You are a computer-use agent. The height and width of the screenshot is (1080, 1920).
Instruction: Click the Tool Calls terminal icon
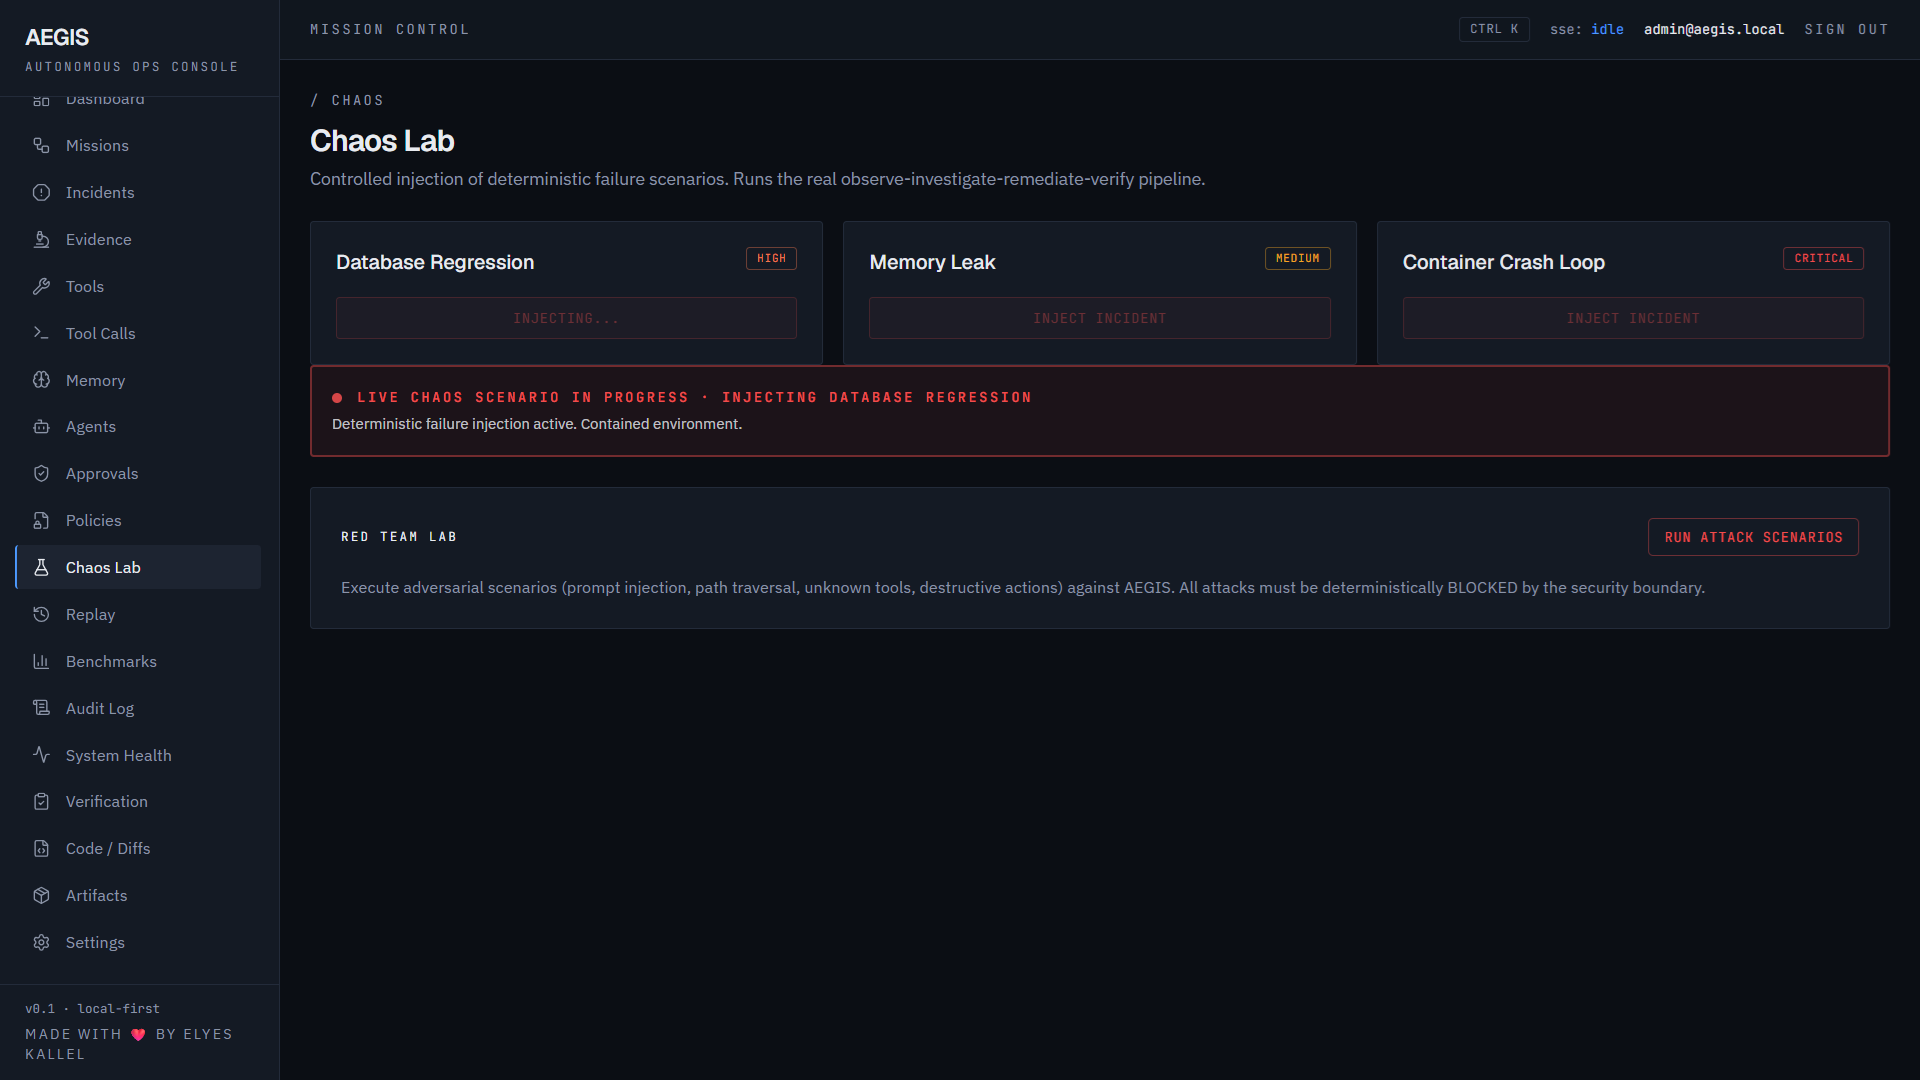coord(41,333)
